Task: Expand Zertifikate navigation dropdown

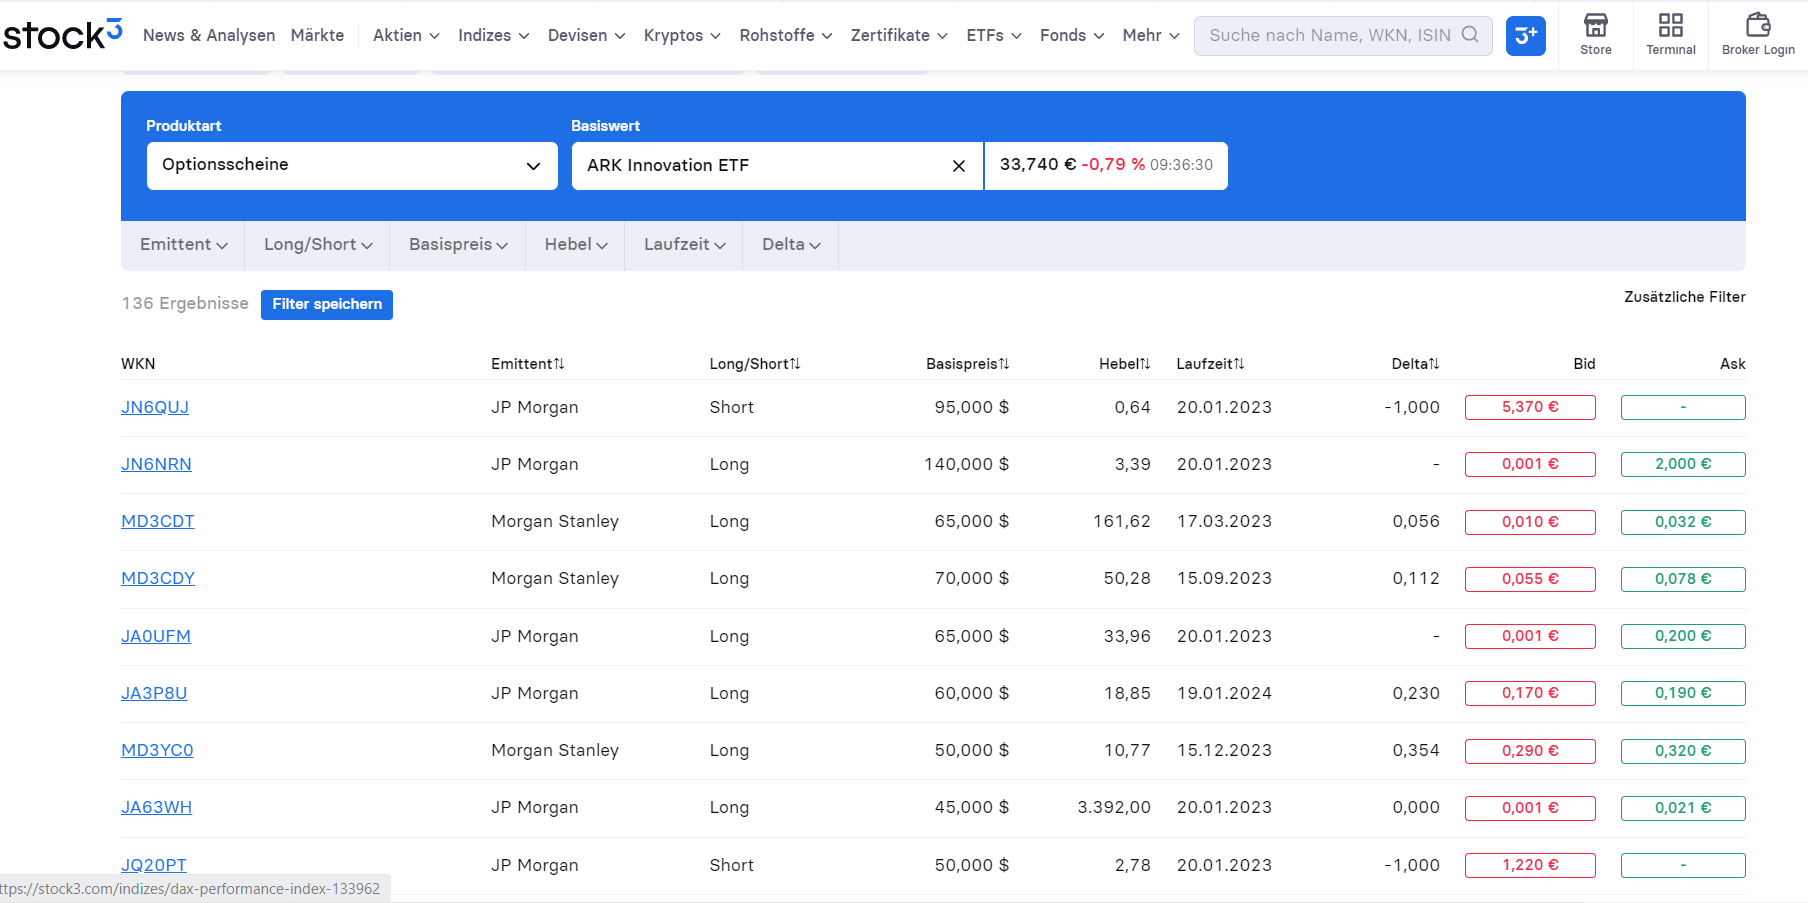Action: 899,35
